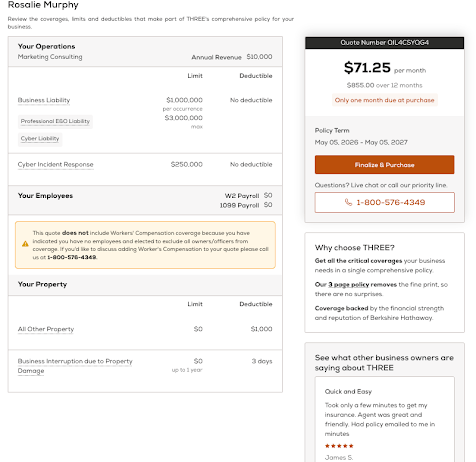Open the Professional E&O Liability tag
476x462 pixels.
55,121
